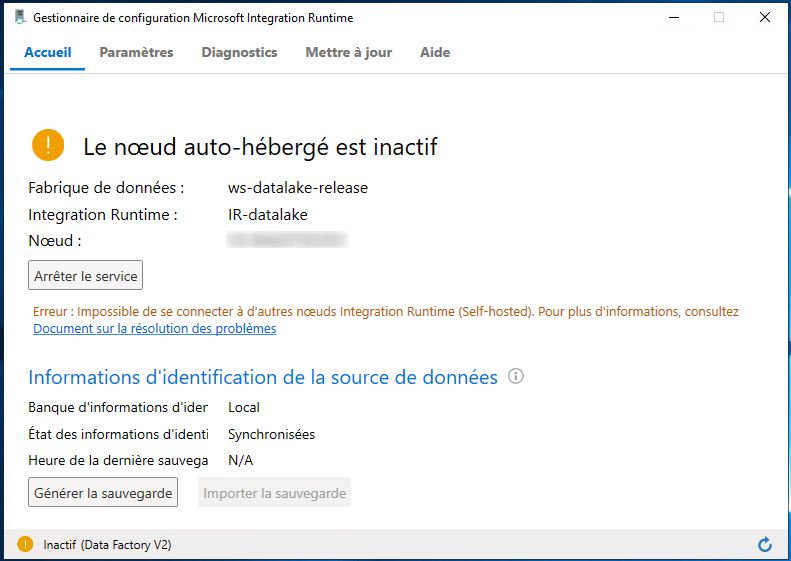Viewport: 791px width, 561px height.
Task: Select the ws-datalake-release data factory name
Action: (x=298, y=188)
